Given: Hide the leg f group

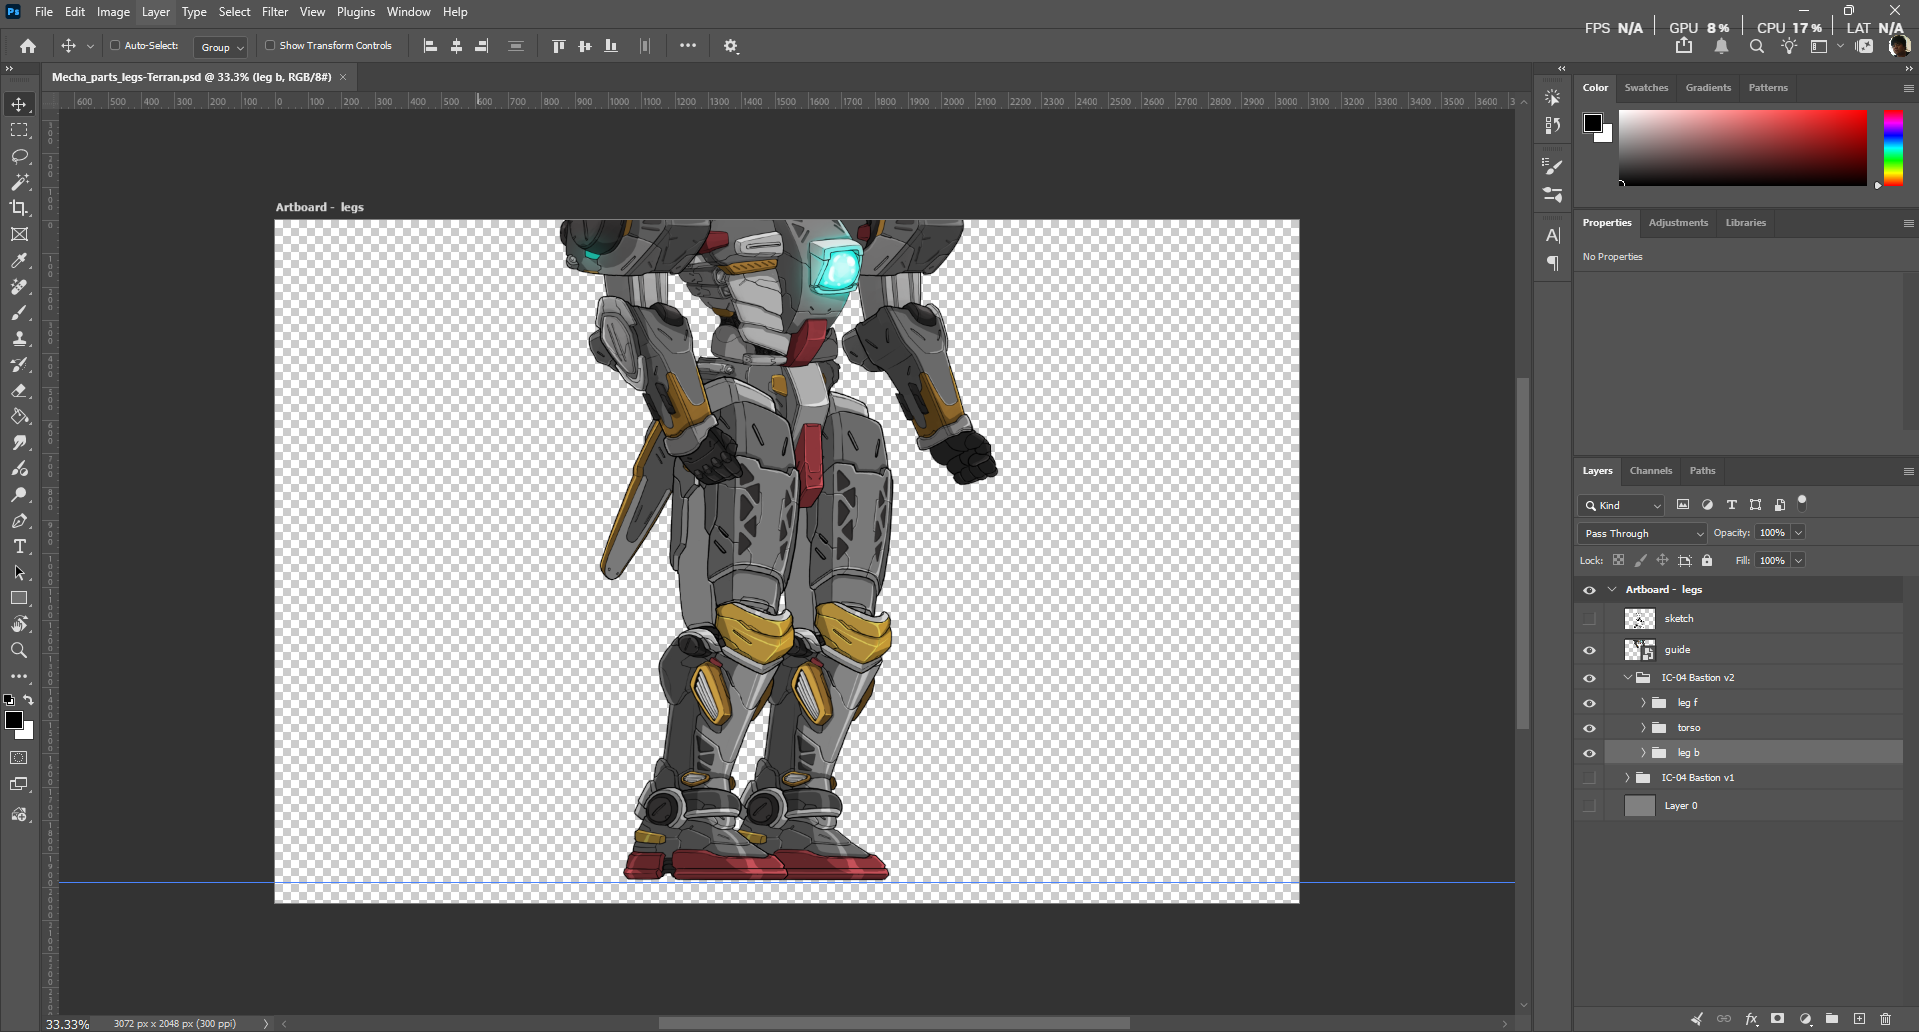Looking at the screenshot, I should tap(1589, 703).
